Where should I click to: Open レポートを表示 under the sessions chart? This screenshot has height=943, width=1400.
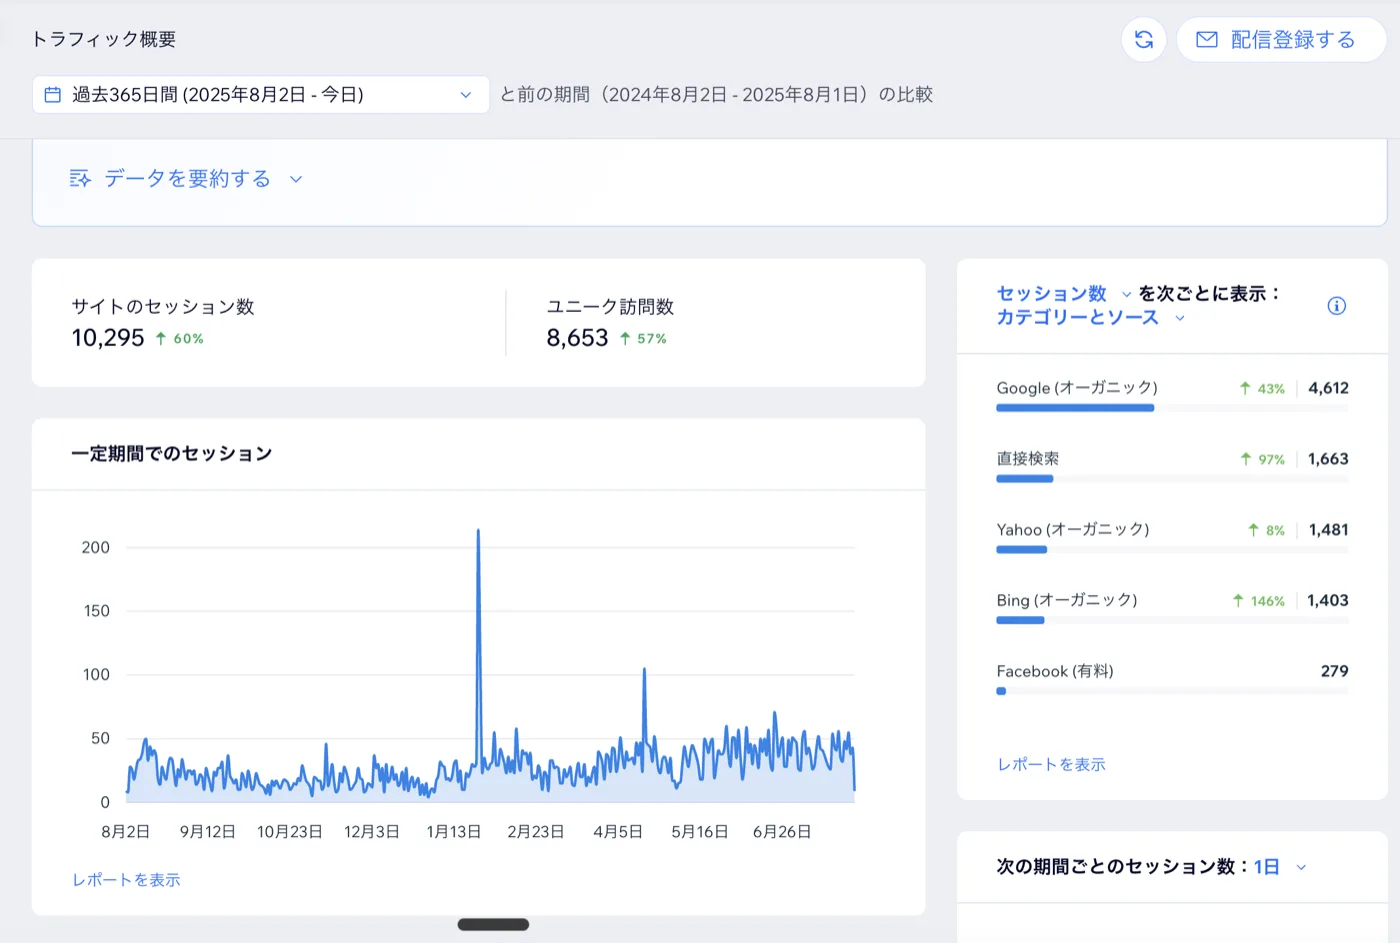coord(126,880)
